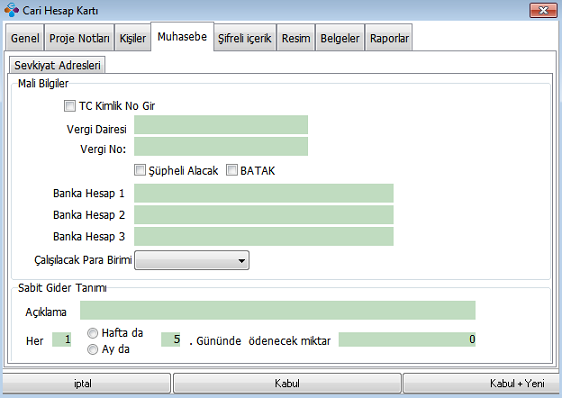The image size is (562, 398).
Task: Open the Belgeler tab
Action: [340, 38]
